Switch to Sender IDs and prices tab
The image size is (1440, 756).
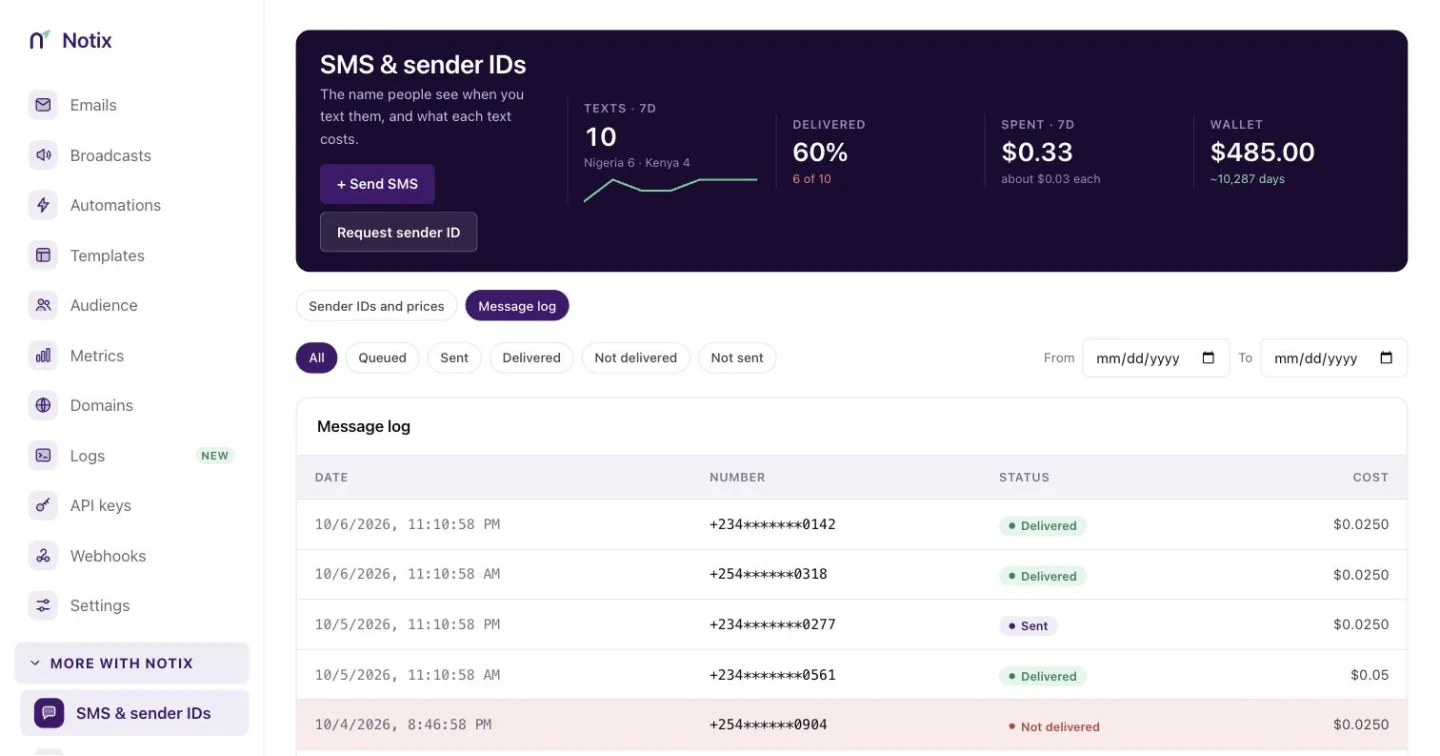pyautogui.click(x=376, y=306)
